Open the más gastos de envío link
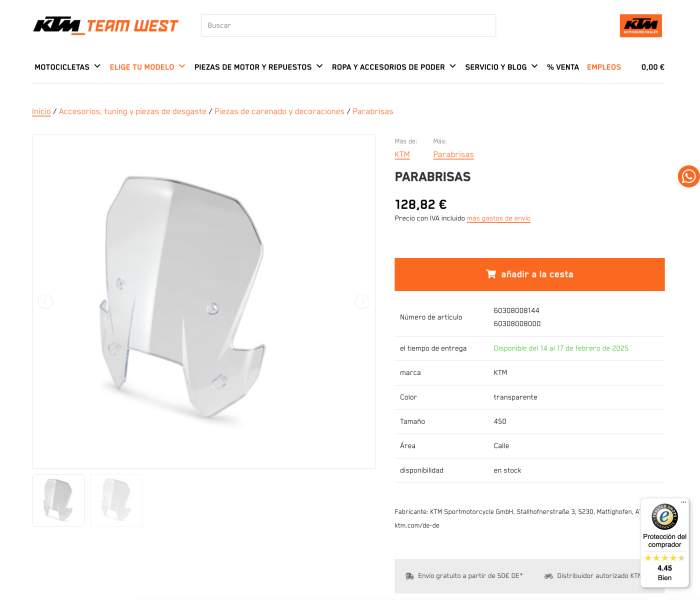Image resolution: width=700 pixels, height=601 pixels. [x=498, y=218]
